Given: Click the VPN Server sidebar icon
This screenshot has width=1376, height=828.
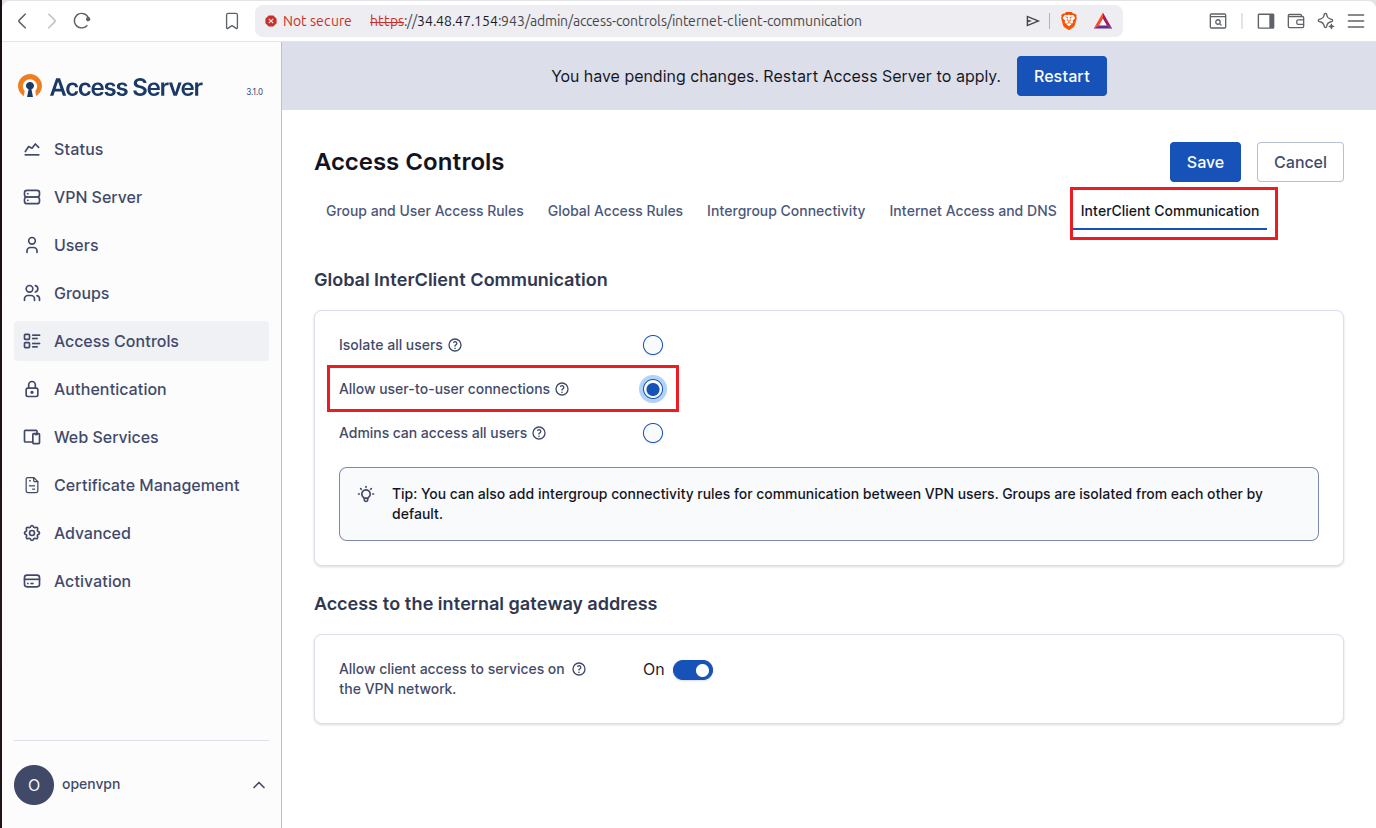Looking at the screenshot, I should tap(32, 197).
